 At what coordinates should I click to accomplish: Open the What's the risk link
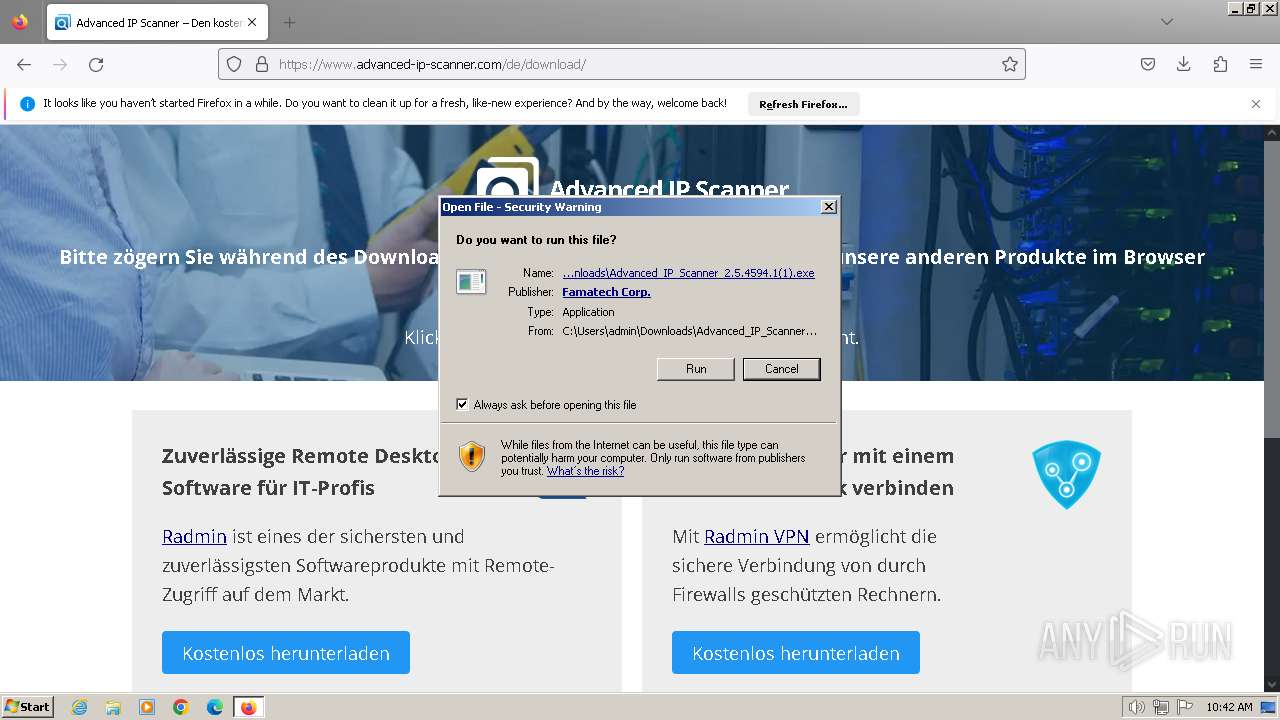point(585,471)
